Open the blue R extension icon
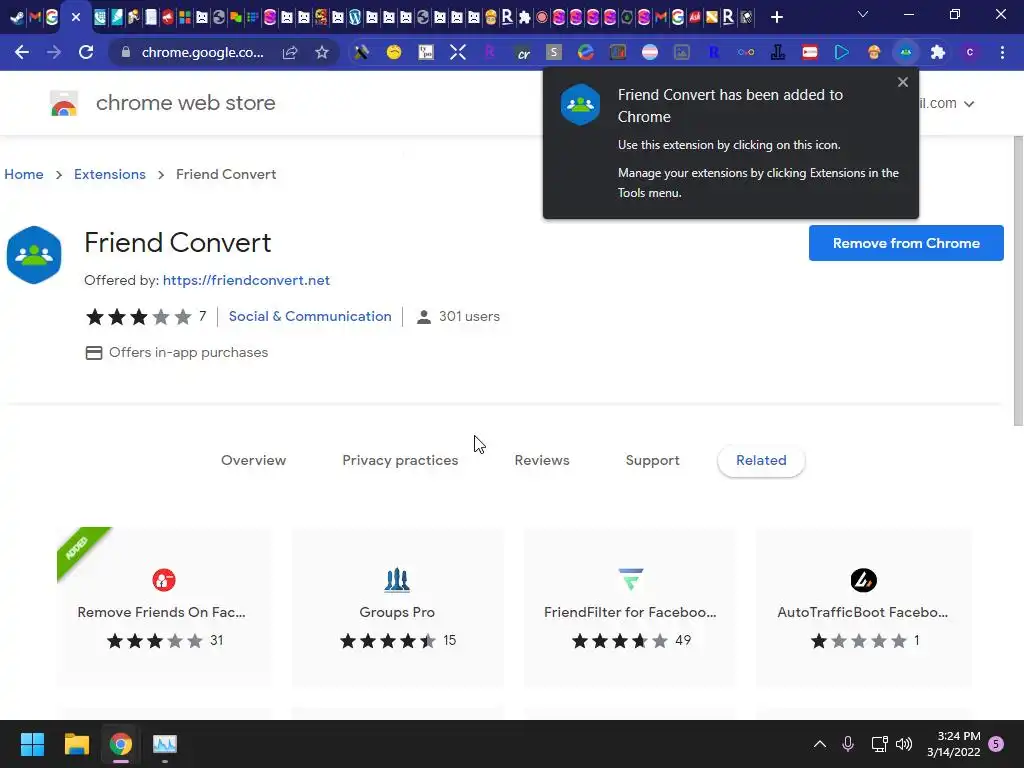Screen dimensions: 1024x768 click(714, 52)
